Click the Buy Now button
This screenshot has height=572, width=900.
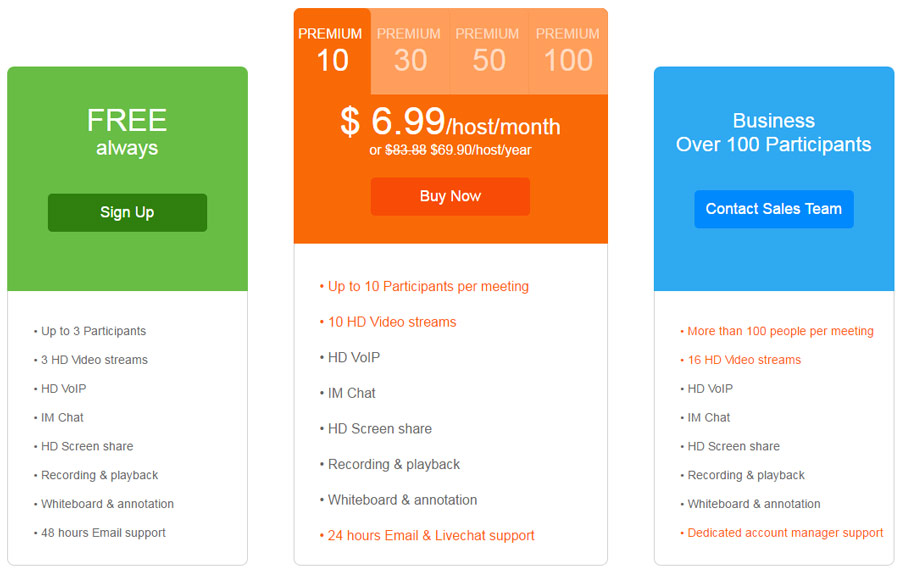(x=450, y=196)
